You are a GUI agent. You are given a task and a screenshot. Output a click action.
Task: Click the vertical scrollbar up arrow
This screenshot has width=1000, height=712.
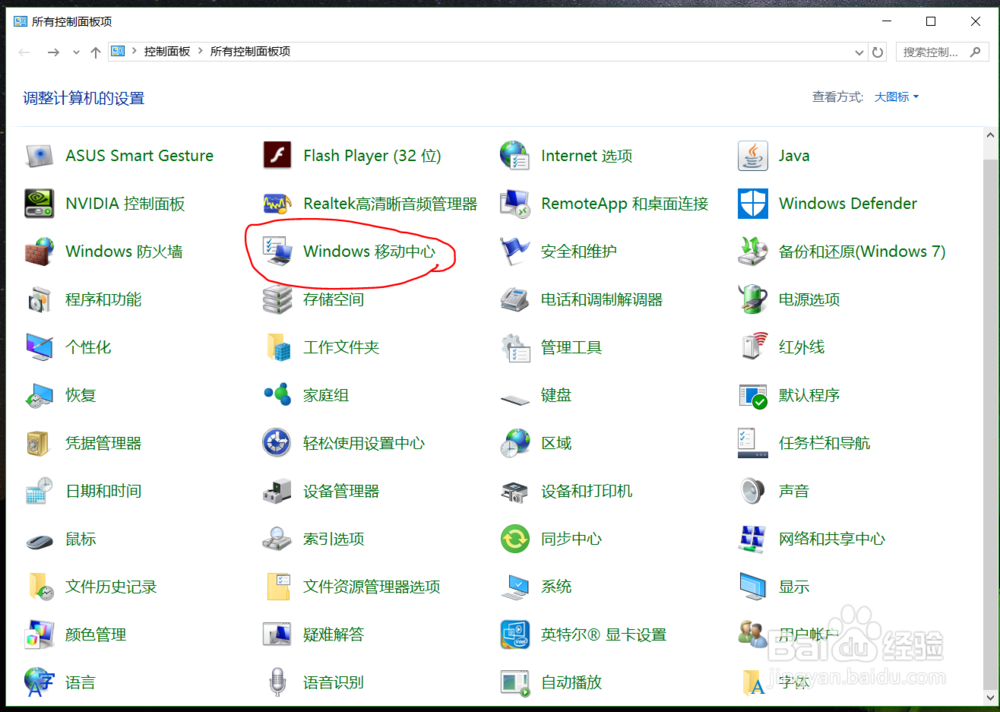990,135
